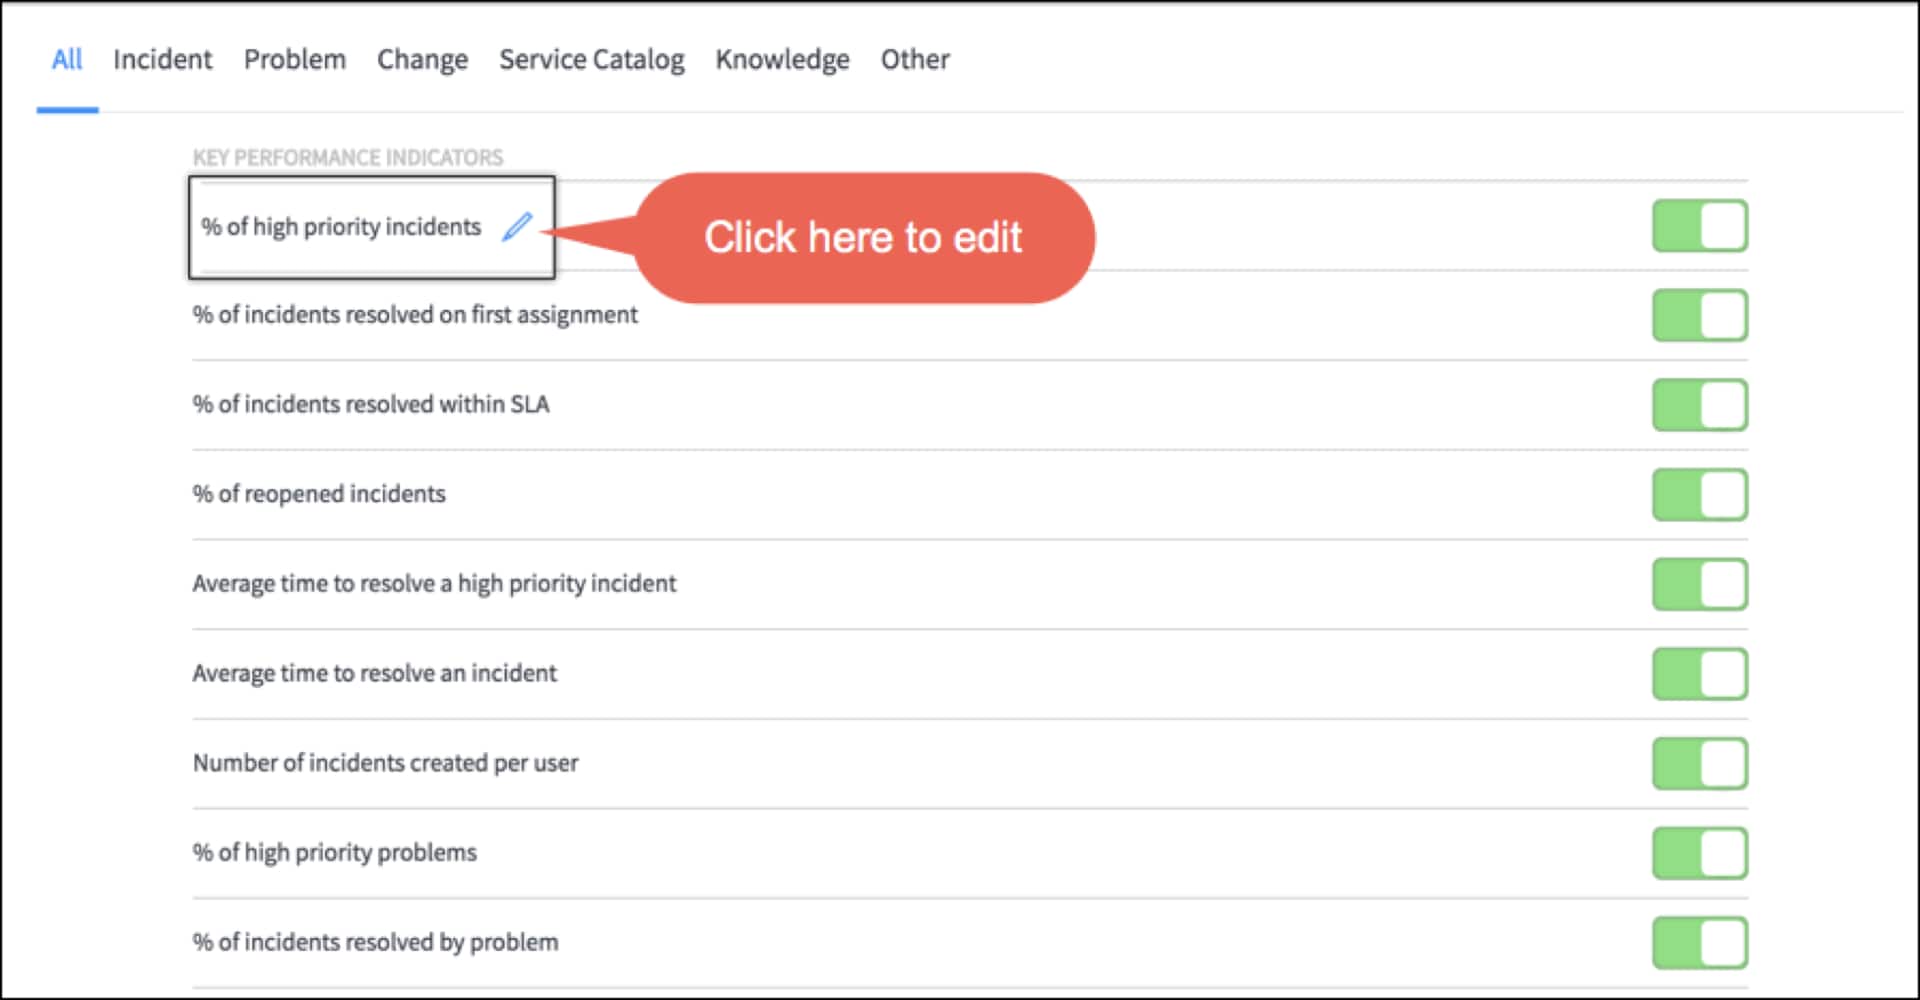Select the Other tab

915,60
